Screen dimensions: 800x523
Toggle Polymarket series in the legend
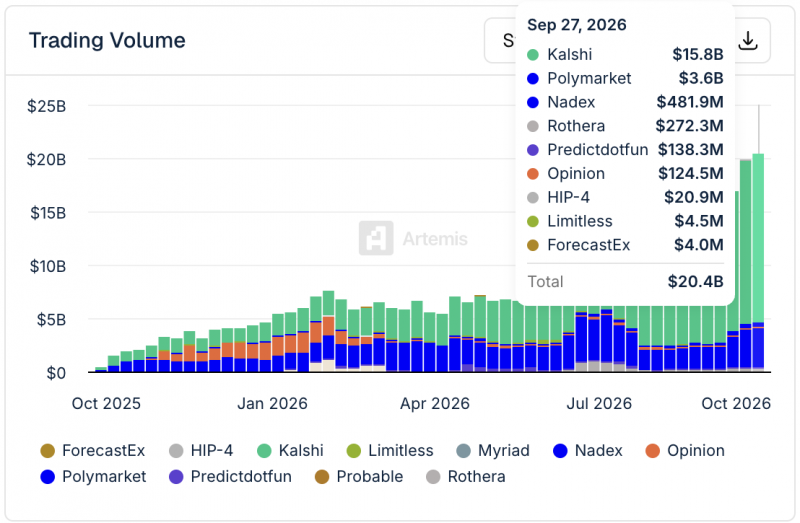click(93, 477)
